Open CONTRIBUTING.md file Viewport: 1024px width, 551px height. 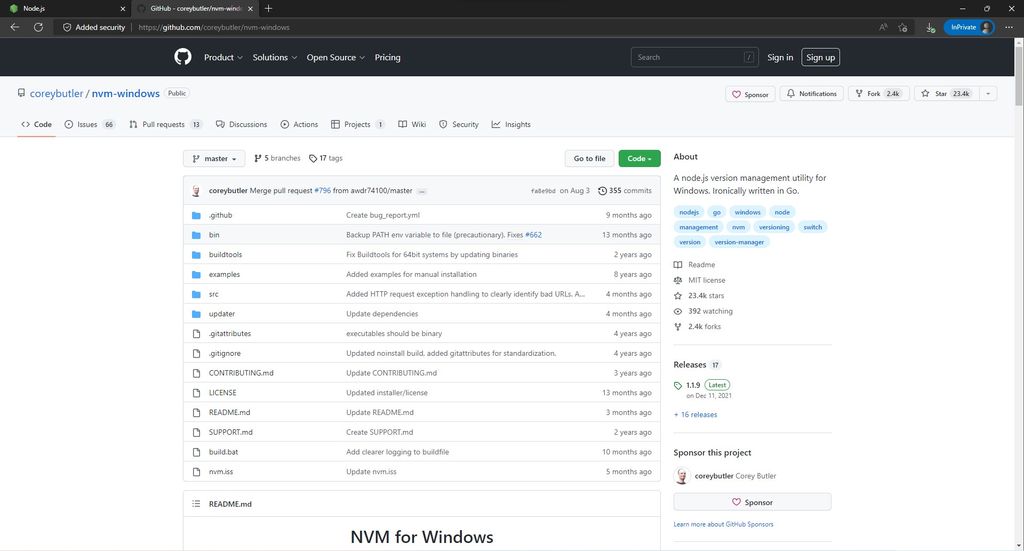coord(241,373)
